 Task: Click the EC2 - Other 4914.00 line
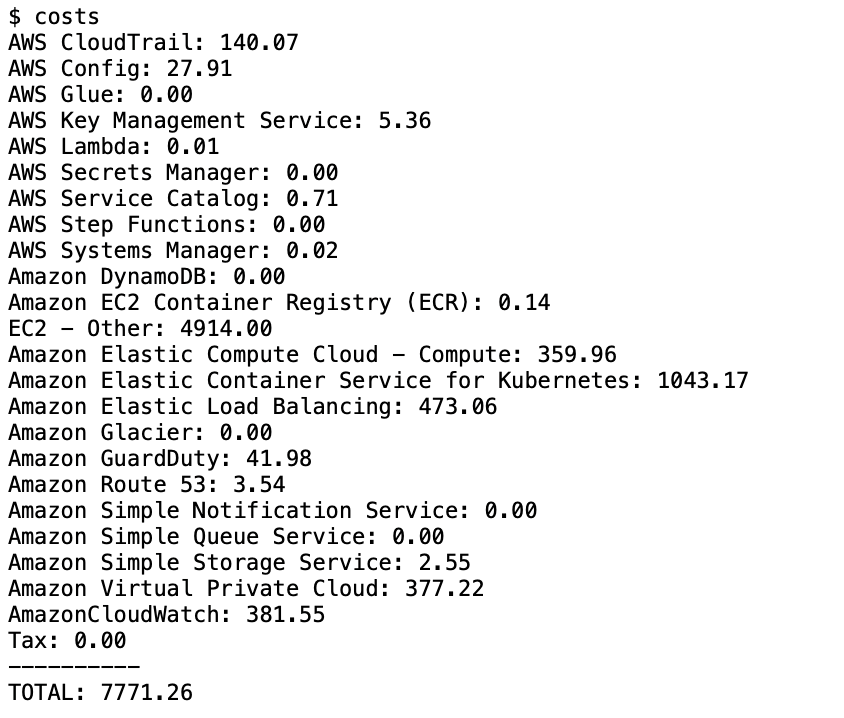[140, 329]
